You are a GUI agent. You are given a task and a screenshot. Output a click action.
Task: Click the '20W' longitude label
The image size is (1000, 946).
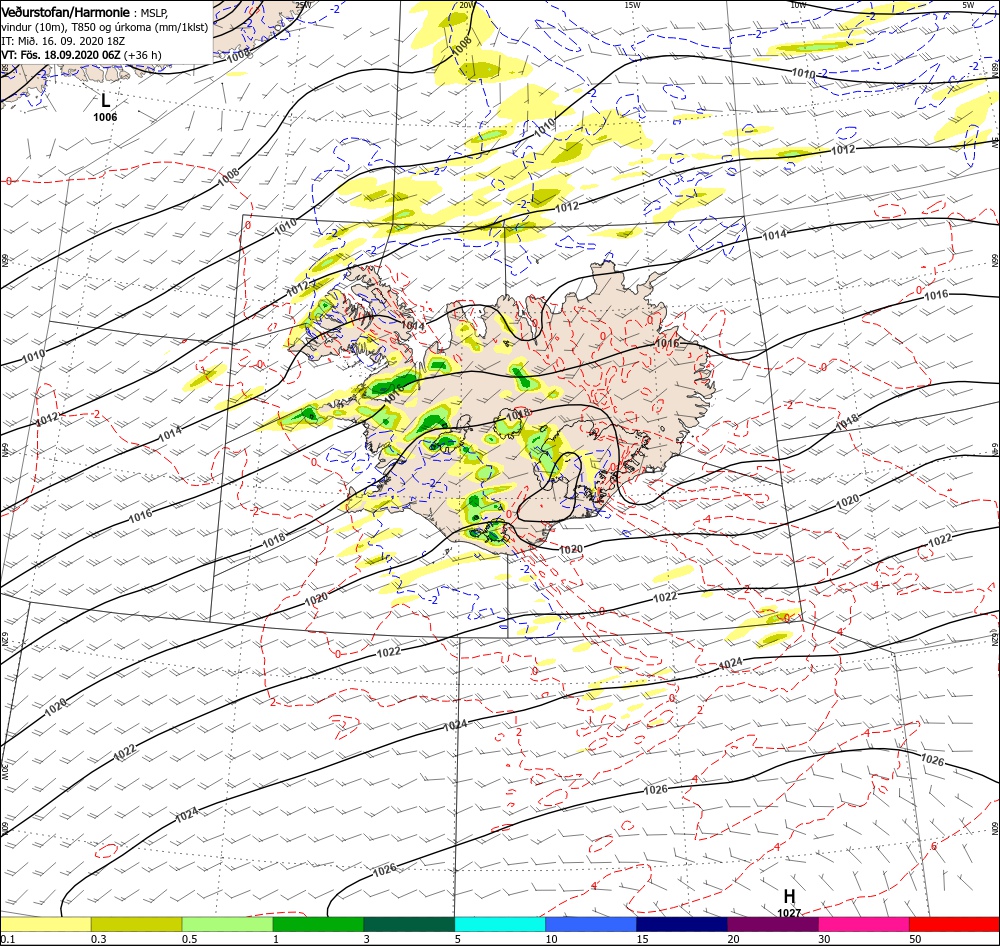466,4
